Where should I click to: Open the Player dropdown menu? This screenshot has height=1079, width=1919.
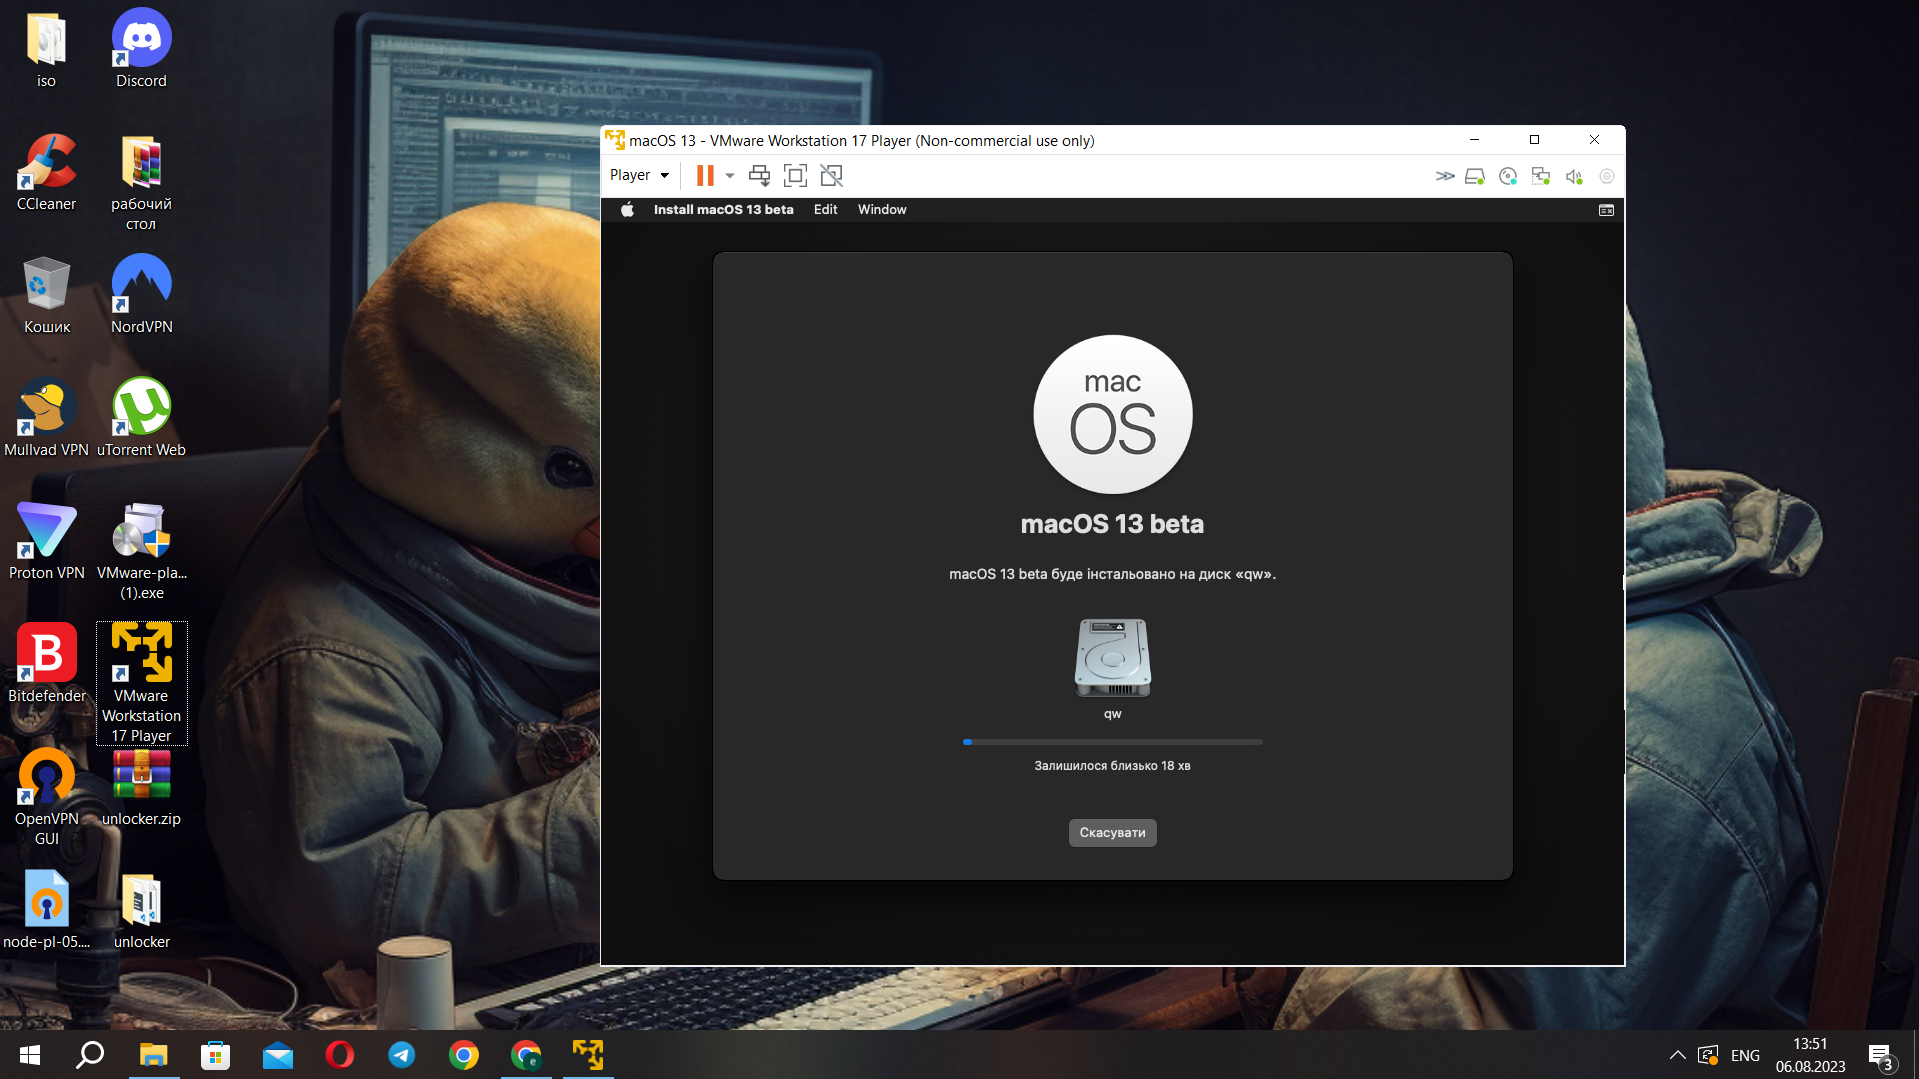639,175
